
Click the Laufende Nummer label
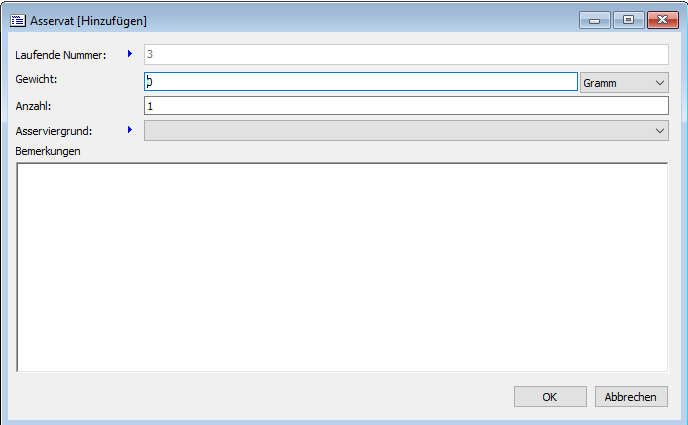tap(61, 54)
